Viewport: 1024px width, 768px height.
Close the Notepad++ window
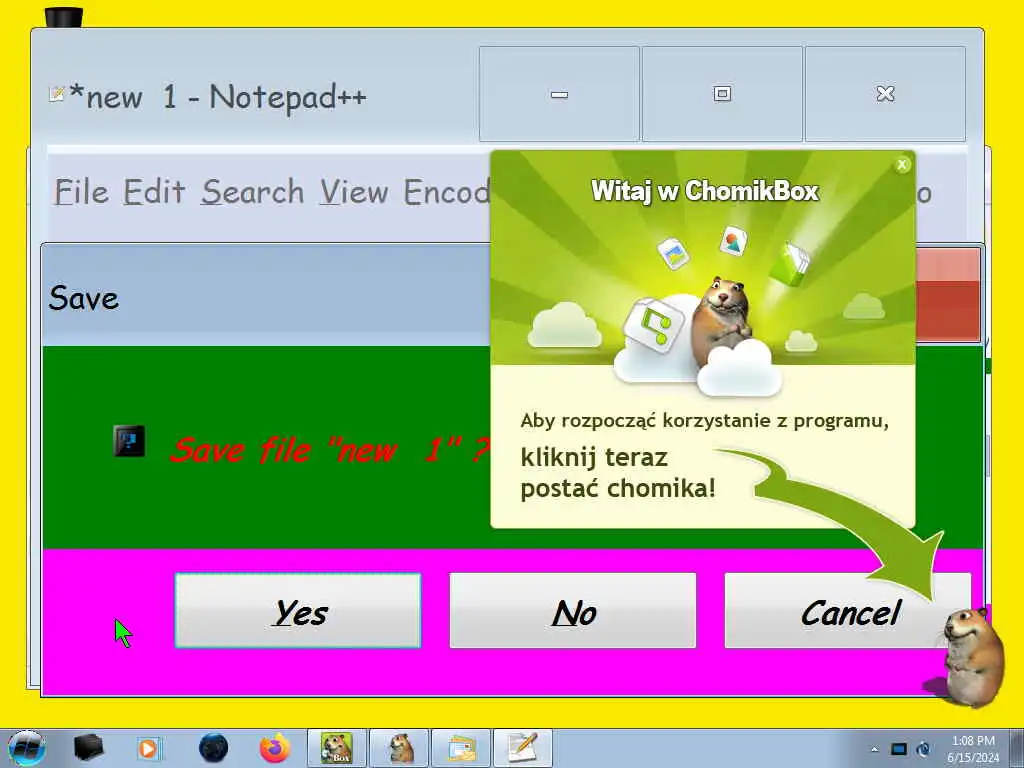(x=885, y=94)
